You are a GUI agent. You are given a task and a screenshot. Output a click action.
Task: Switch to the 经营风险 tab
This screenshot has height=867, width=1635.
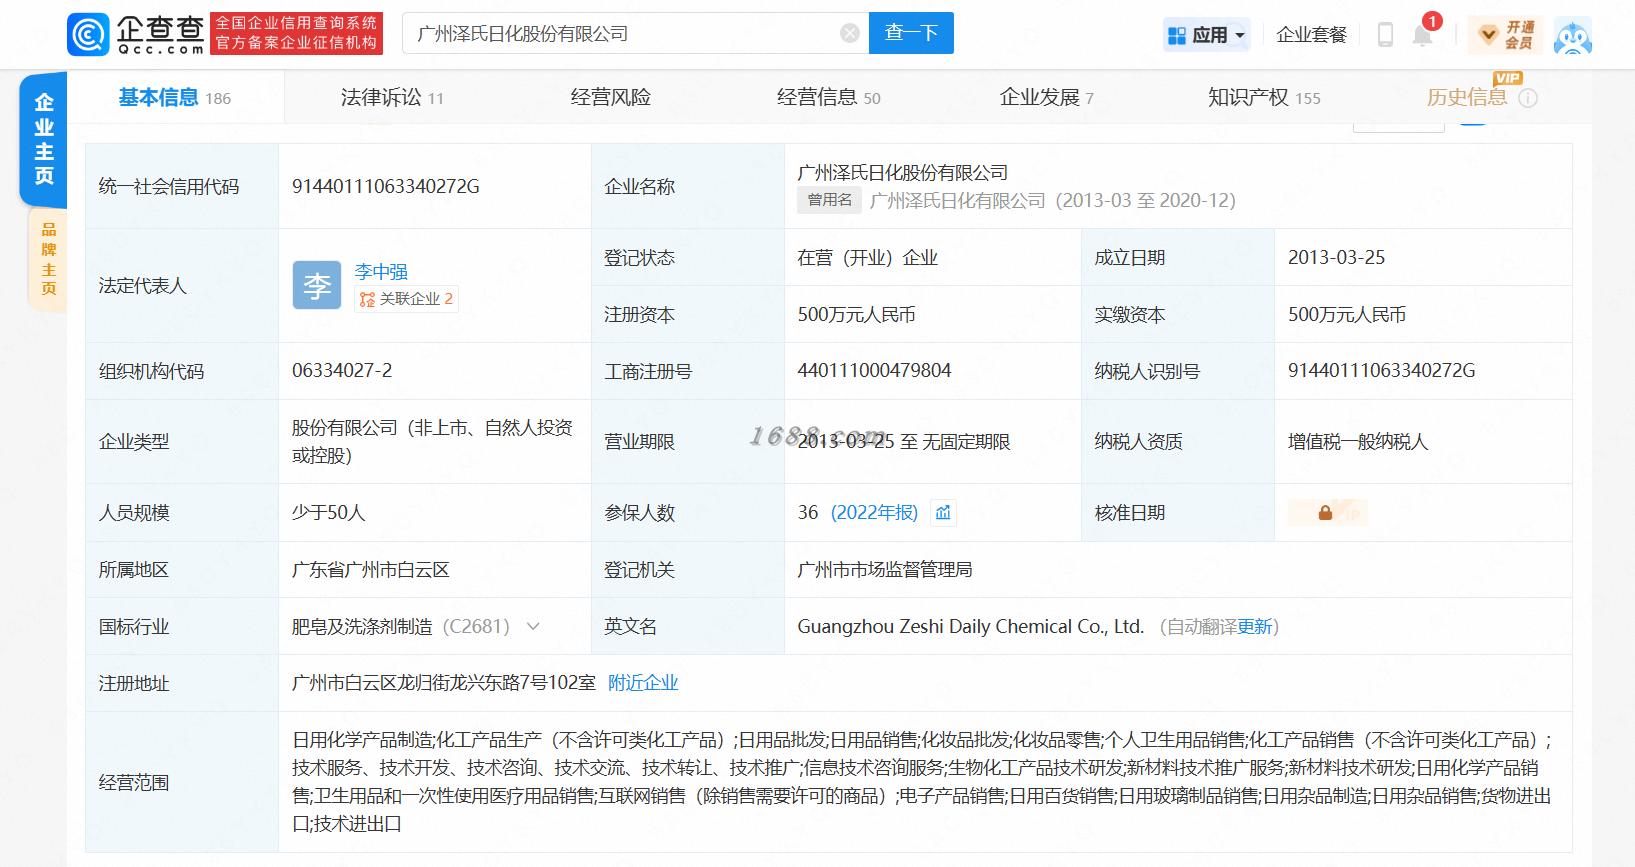610,97
